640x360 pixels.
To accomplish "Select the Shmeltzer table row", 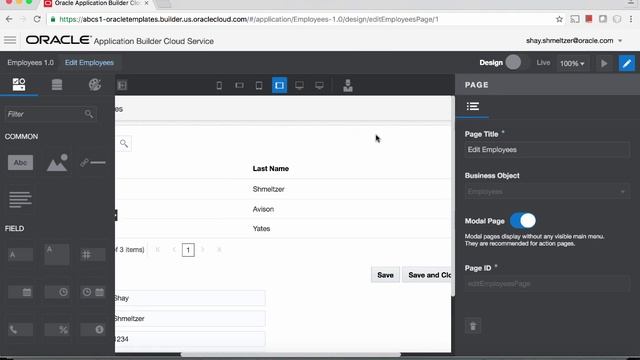I will click(x=283, y=189).
